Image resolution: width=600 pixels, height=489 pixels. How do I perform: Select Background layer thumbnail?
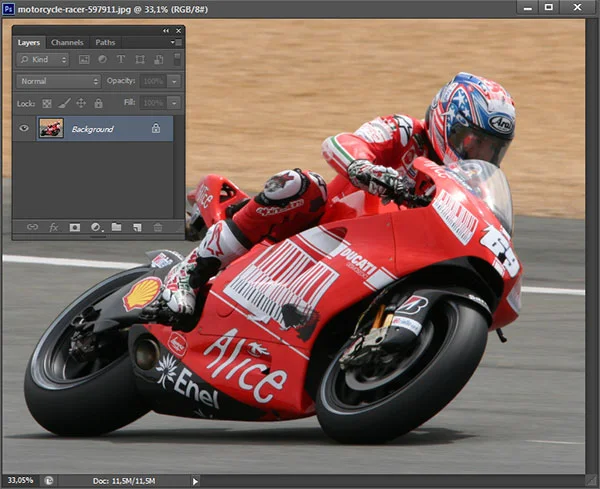(x=51, y=129)
